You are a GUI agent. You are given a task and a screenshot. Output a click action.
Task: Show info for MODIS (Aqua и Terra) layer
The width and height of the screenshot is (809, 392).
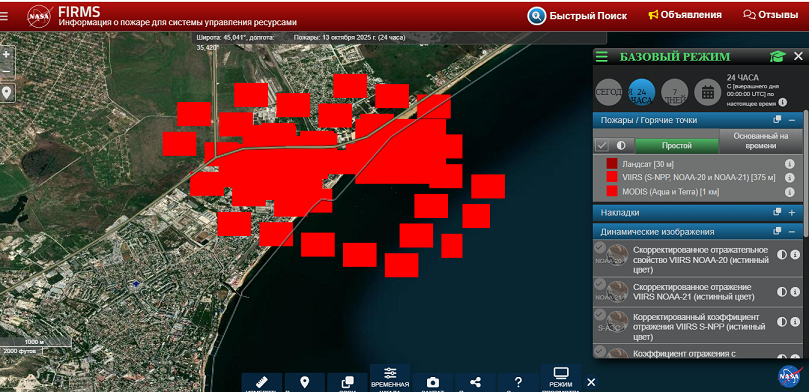(x=789, y=192)
